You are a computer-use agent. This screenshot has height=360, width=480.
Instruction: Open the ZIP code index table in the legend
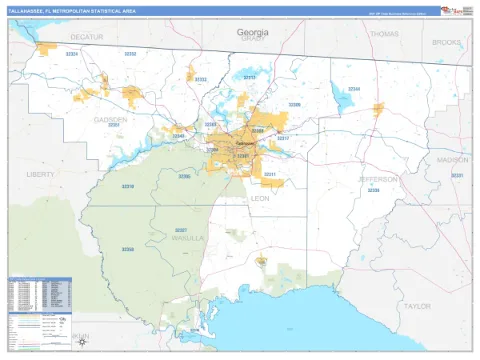click(40, 294)
